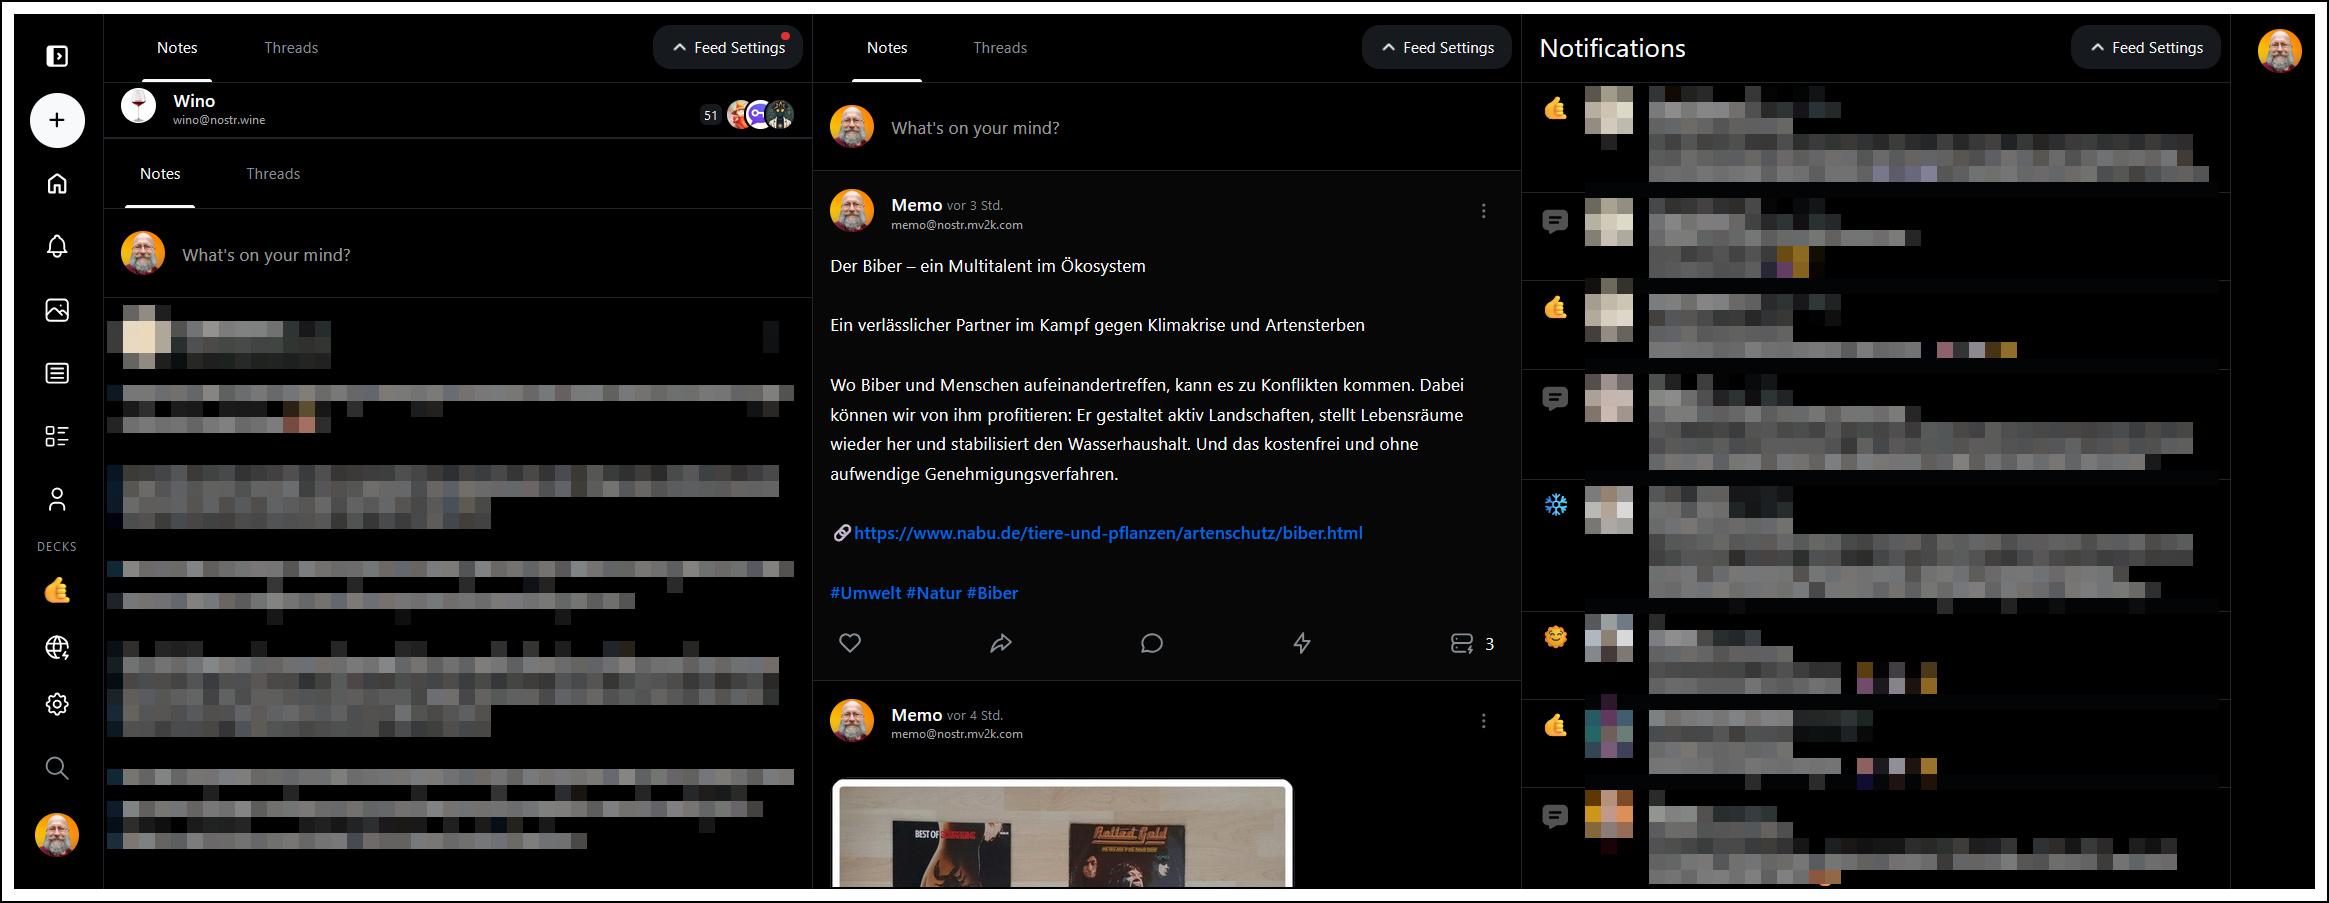Repost Memo's beaver post
2329x903 pixels.
(x=1001, y=643)
